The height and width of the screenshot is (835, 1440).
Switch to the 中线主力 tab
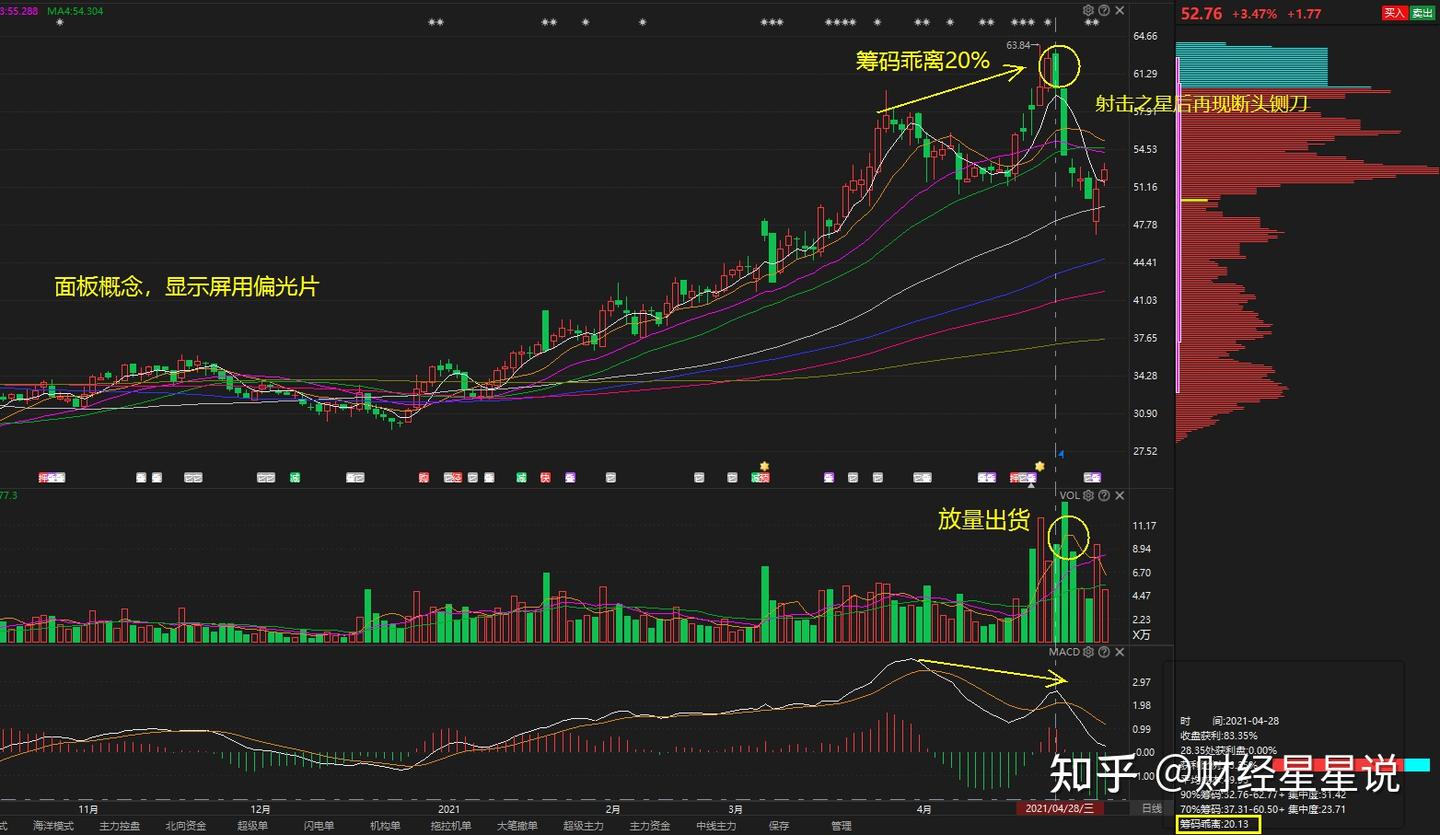click(715, 826)
